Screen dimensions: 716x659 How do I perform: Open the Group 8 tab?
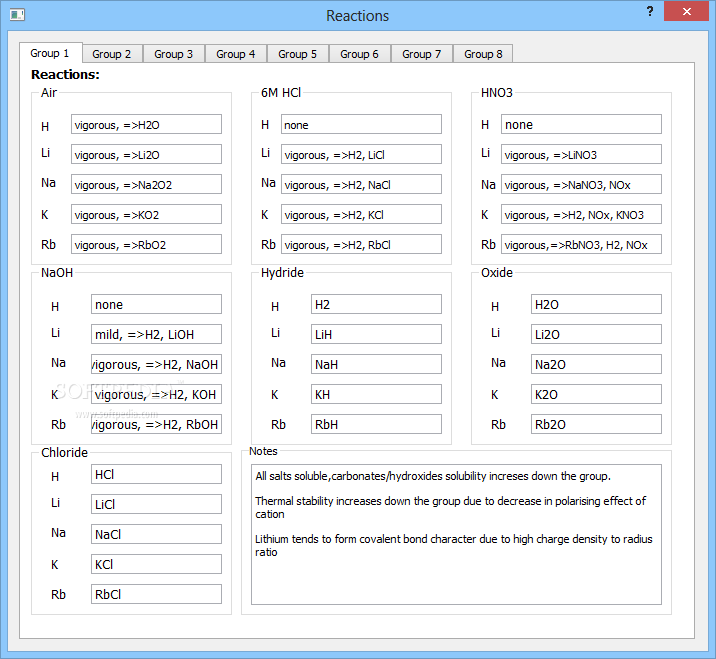pos(483,54)
